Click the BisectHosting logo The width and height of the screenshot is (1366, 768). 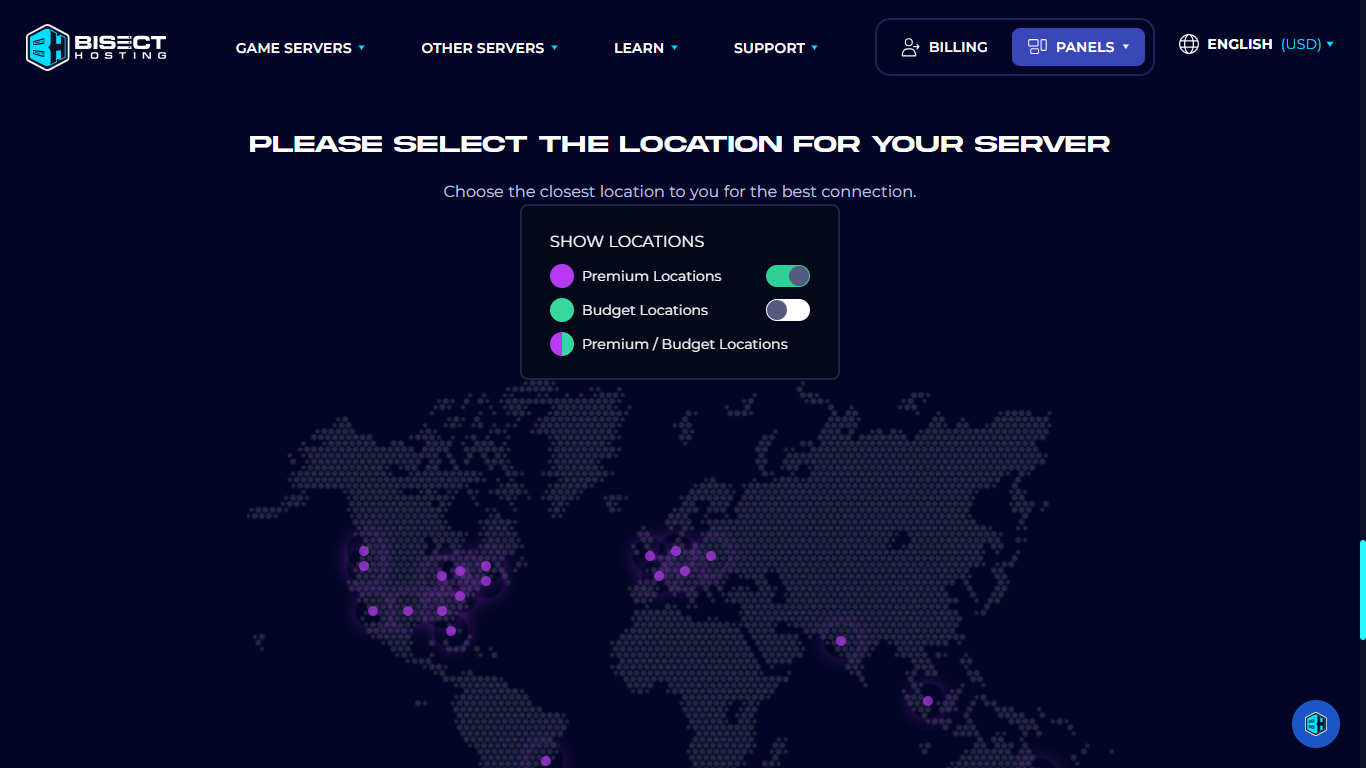click(95, 46)
